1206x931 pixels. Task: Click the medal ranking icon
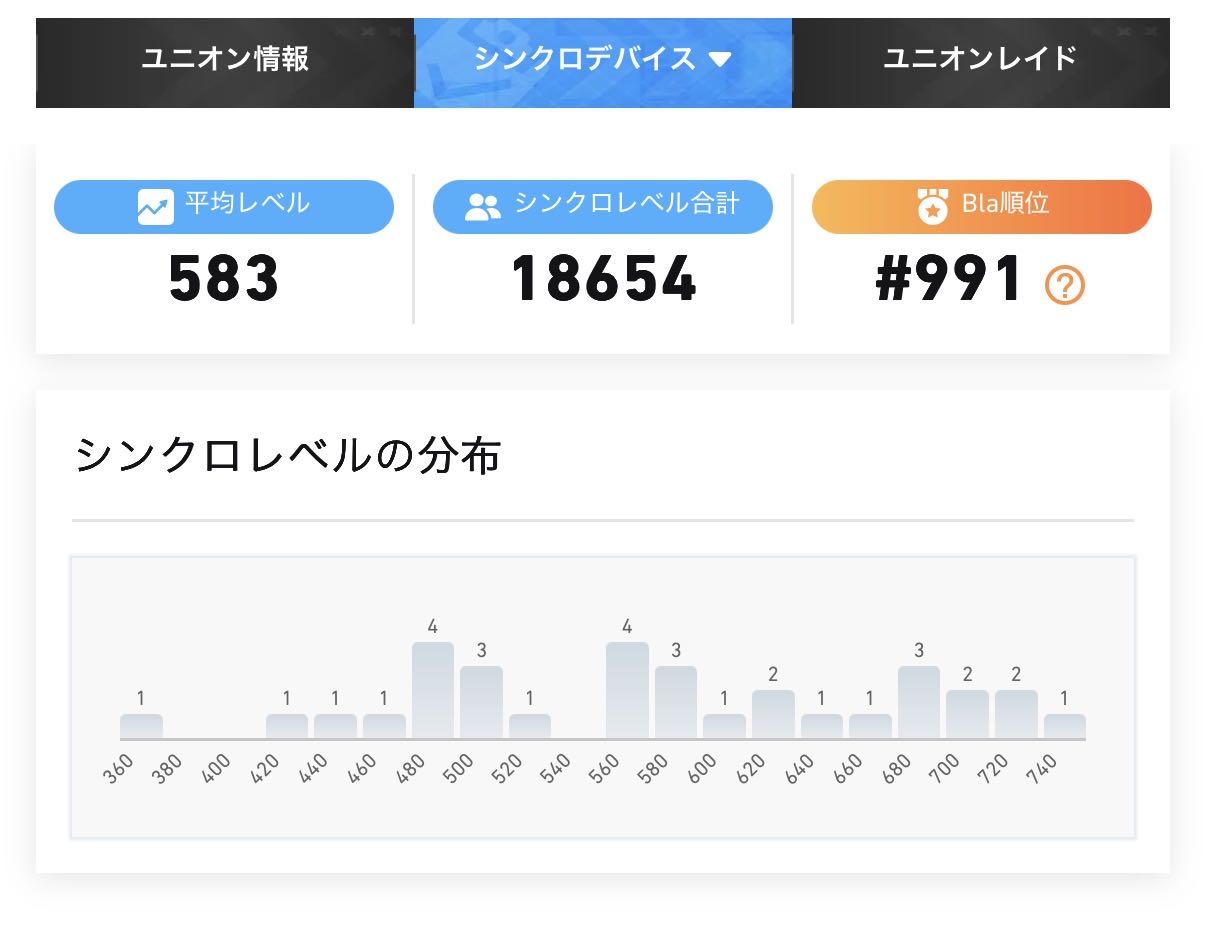point(932,206)
